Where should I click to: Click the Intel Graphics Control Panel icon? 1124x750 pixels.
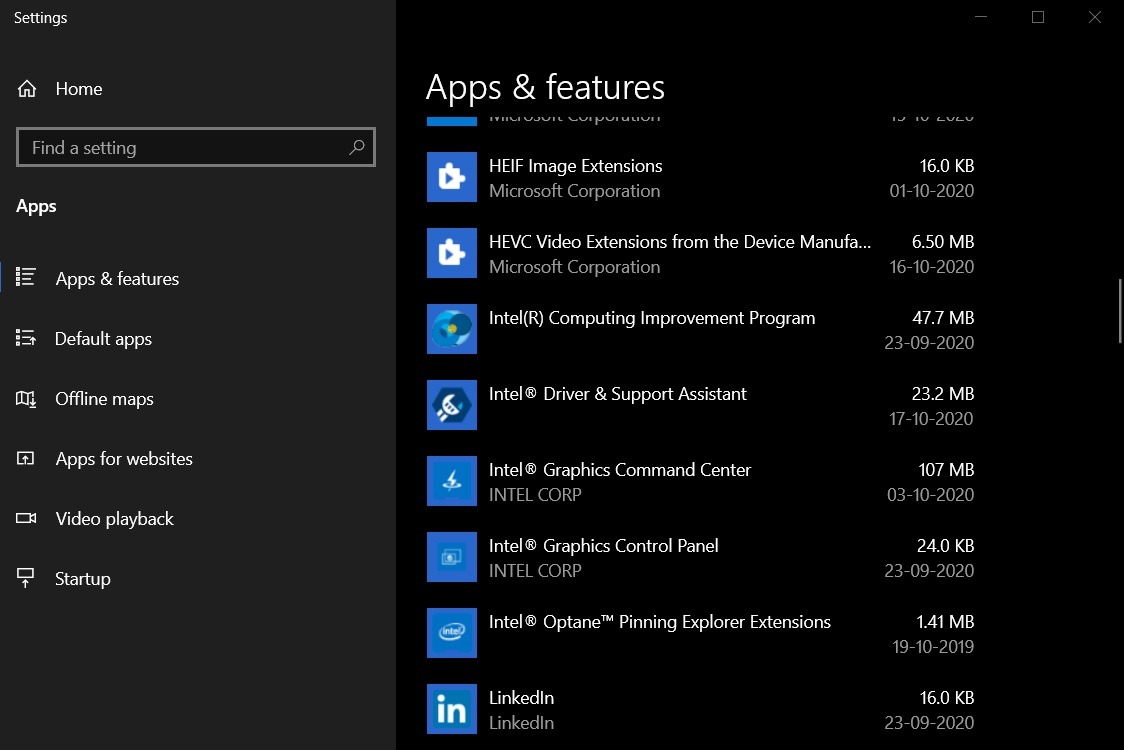click(451, 557)
